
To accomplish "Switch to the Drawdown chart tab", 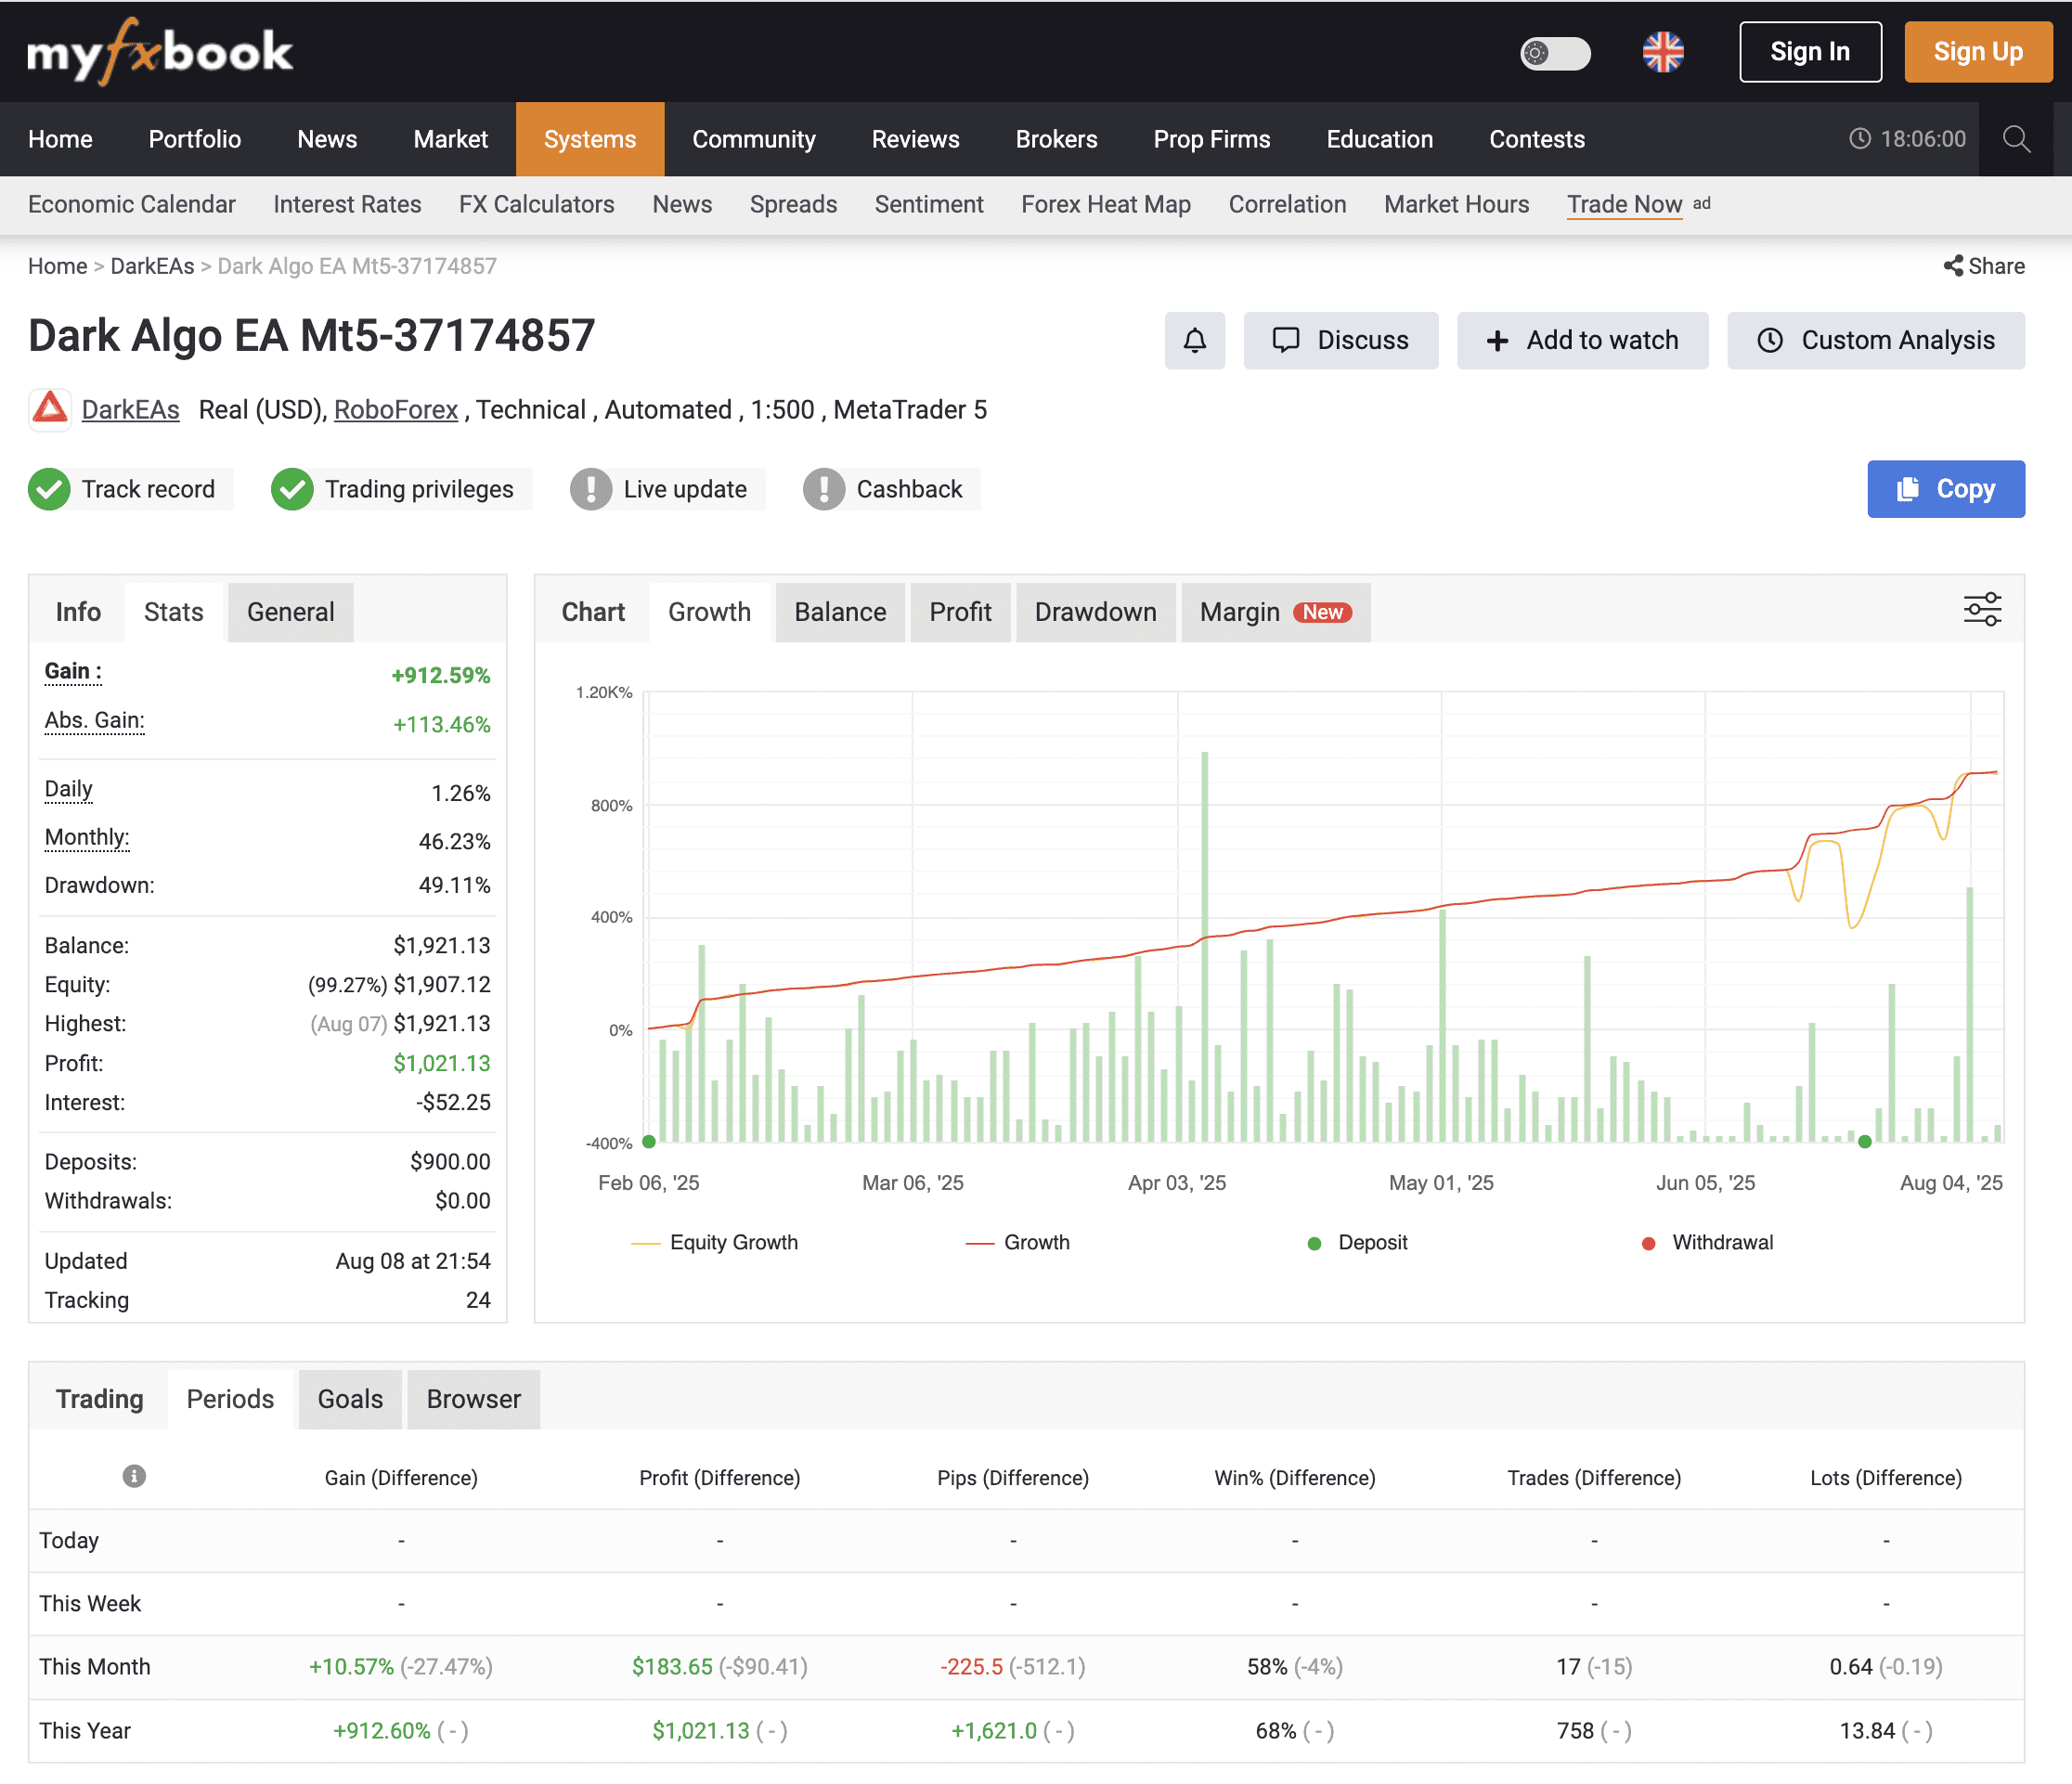I will [x=1094, y=612].
